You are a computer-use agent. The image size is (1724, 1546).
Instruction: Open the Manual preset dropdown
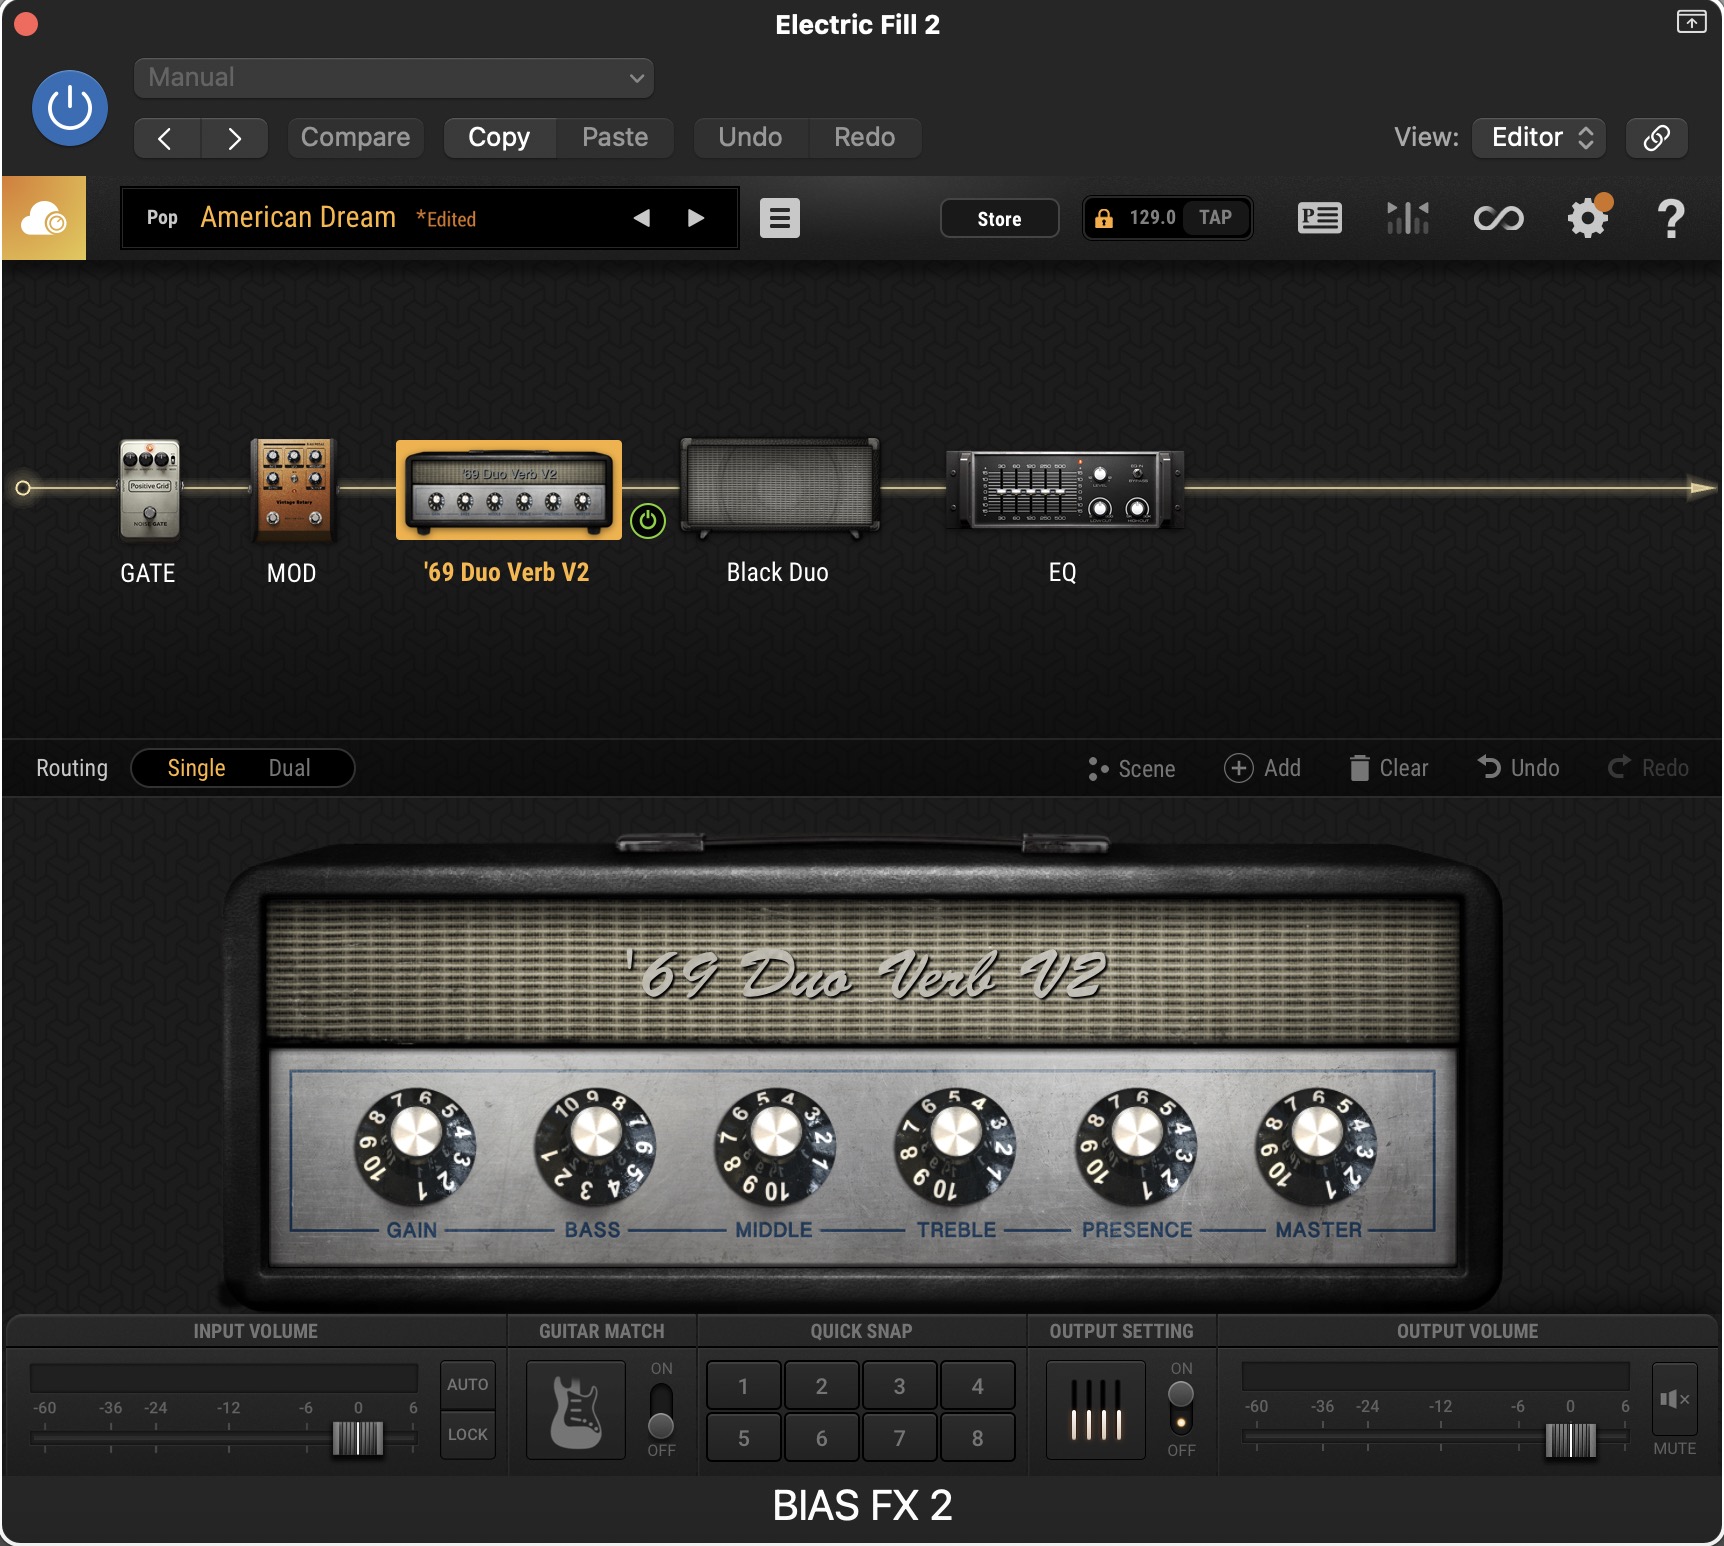pos(394,78)
